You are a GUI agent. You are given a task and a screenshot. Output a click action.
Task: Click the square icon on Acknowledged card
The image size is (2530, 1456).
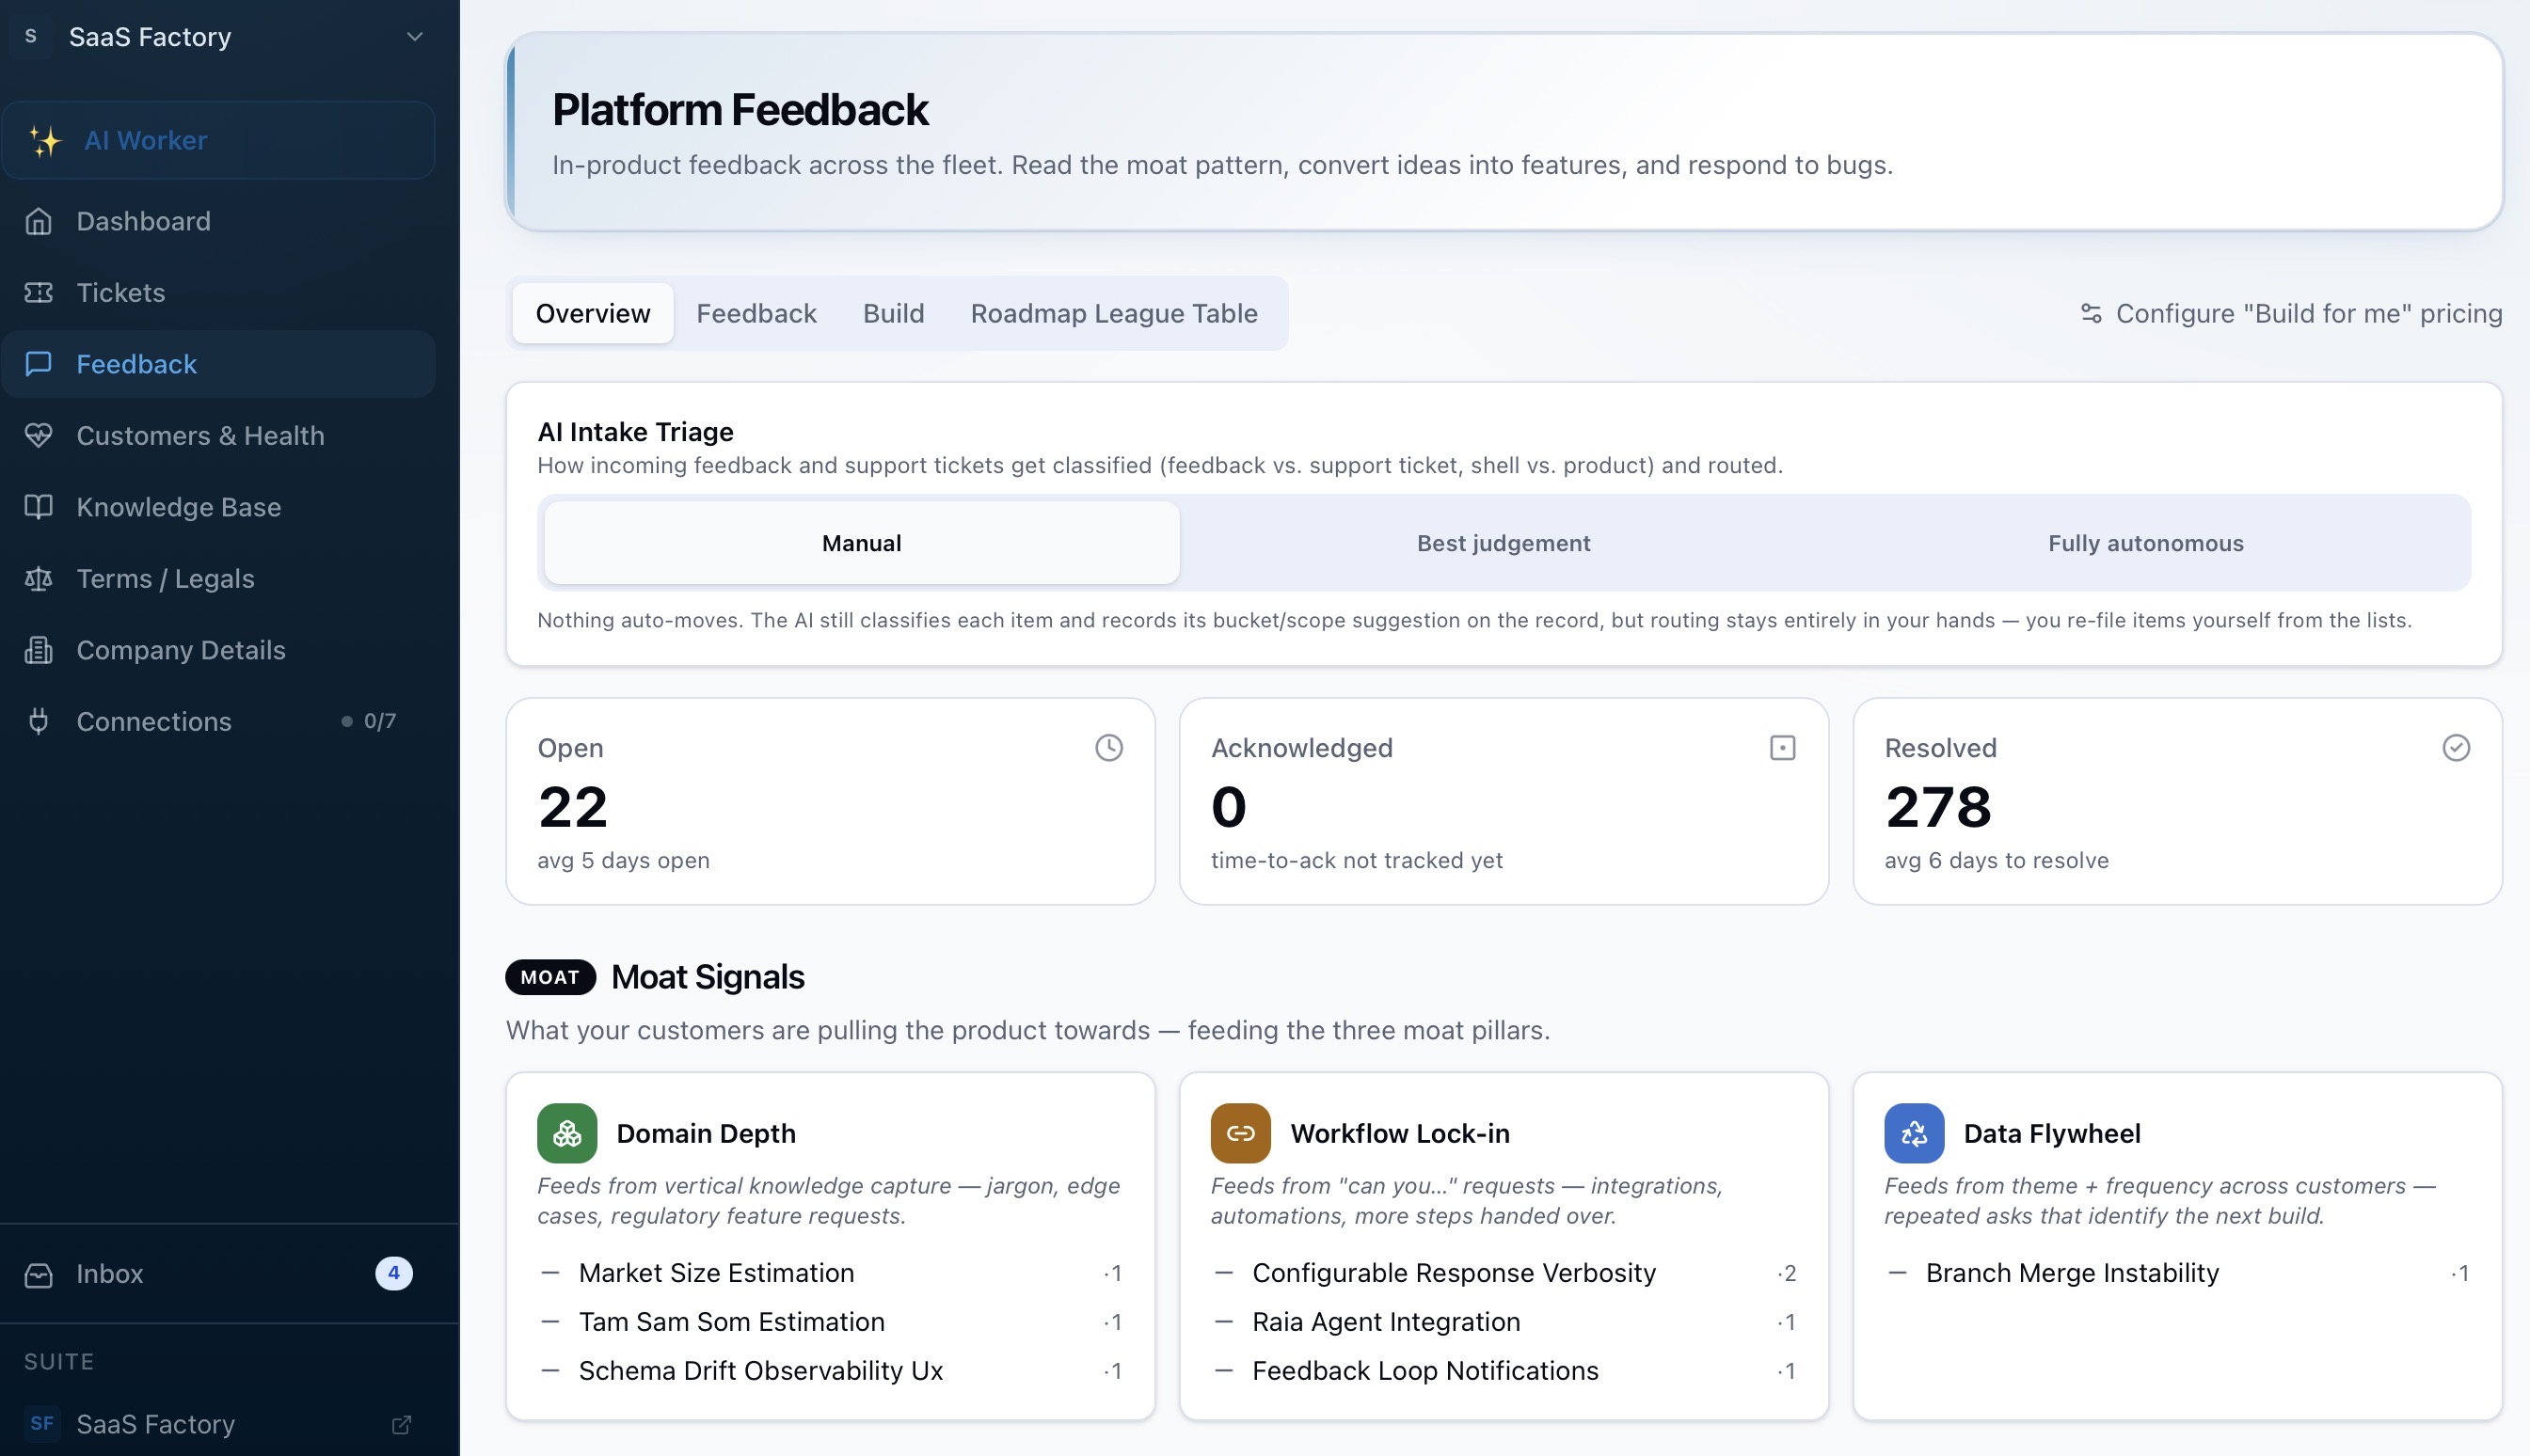(1782, 748)
